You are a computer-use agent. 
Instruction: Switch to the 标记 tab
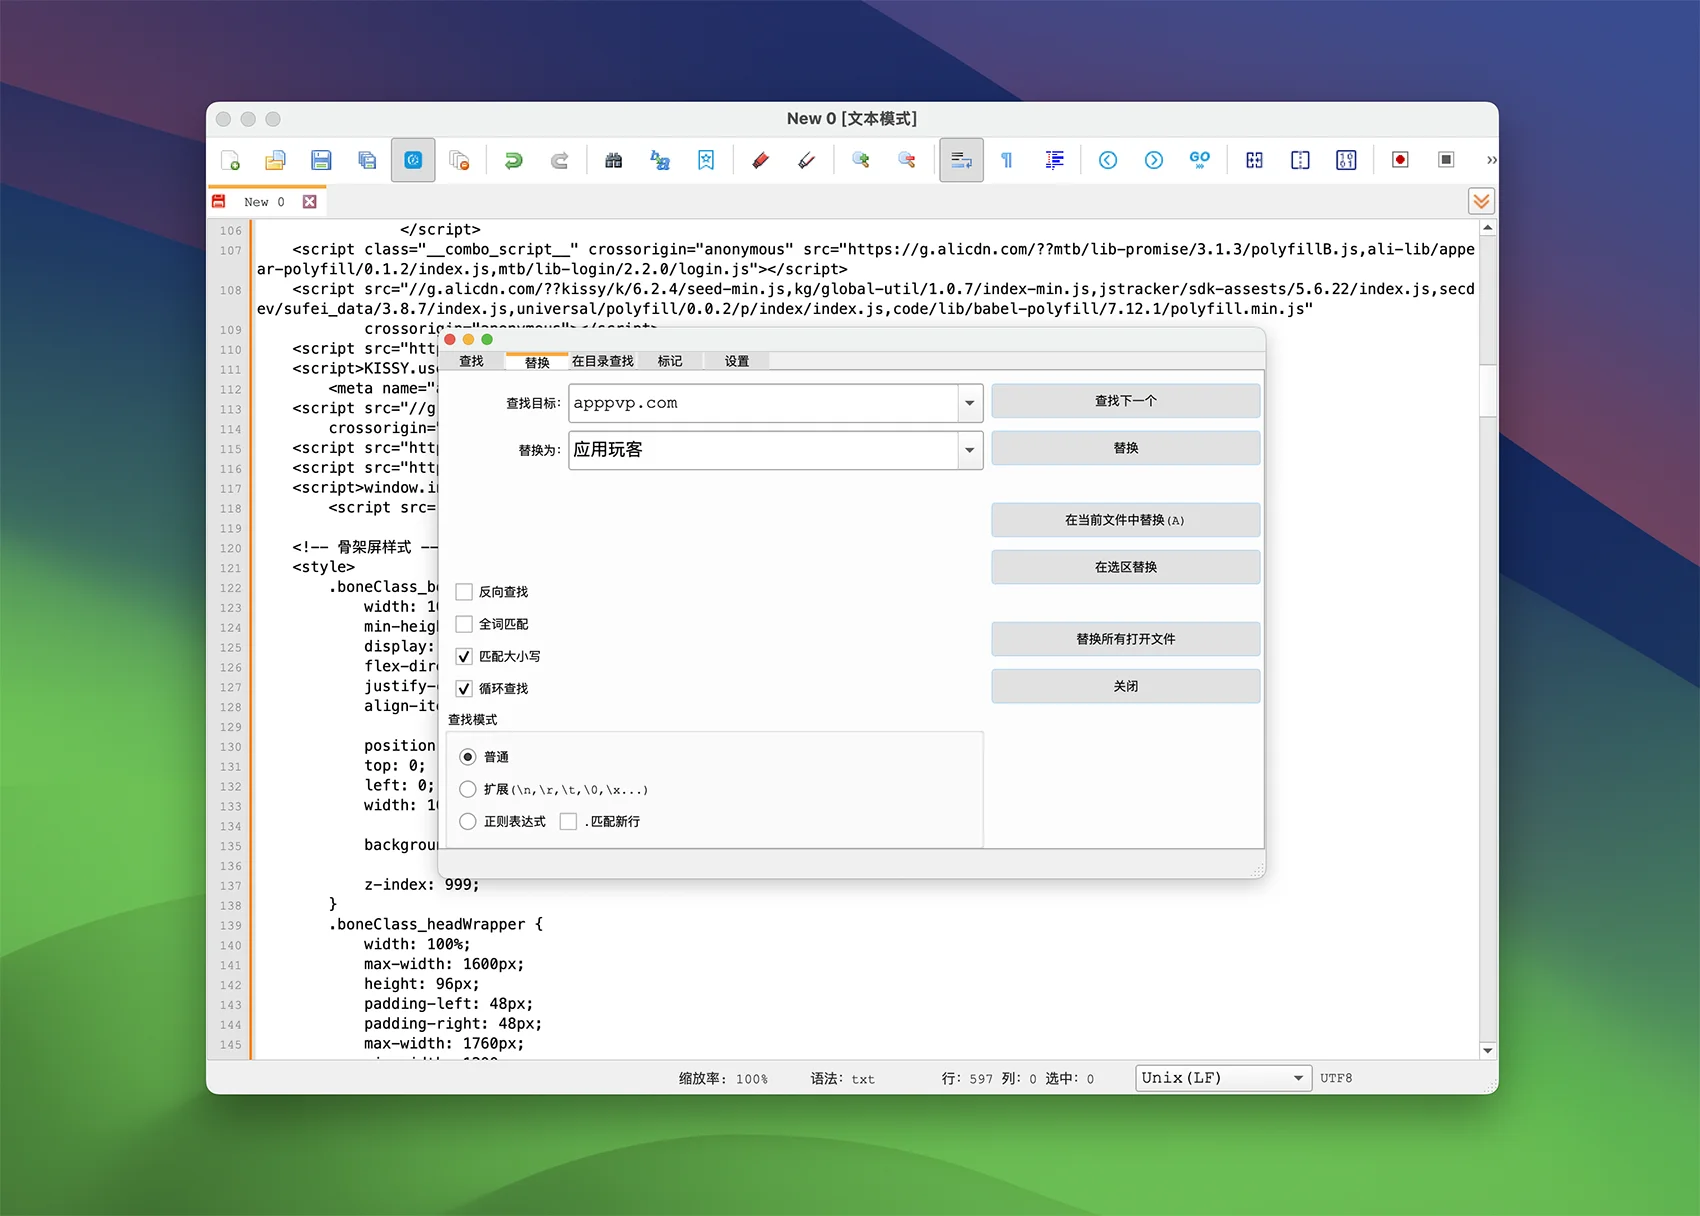[x=670, y=361]
